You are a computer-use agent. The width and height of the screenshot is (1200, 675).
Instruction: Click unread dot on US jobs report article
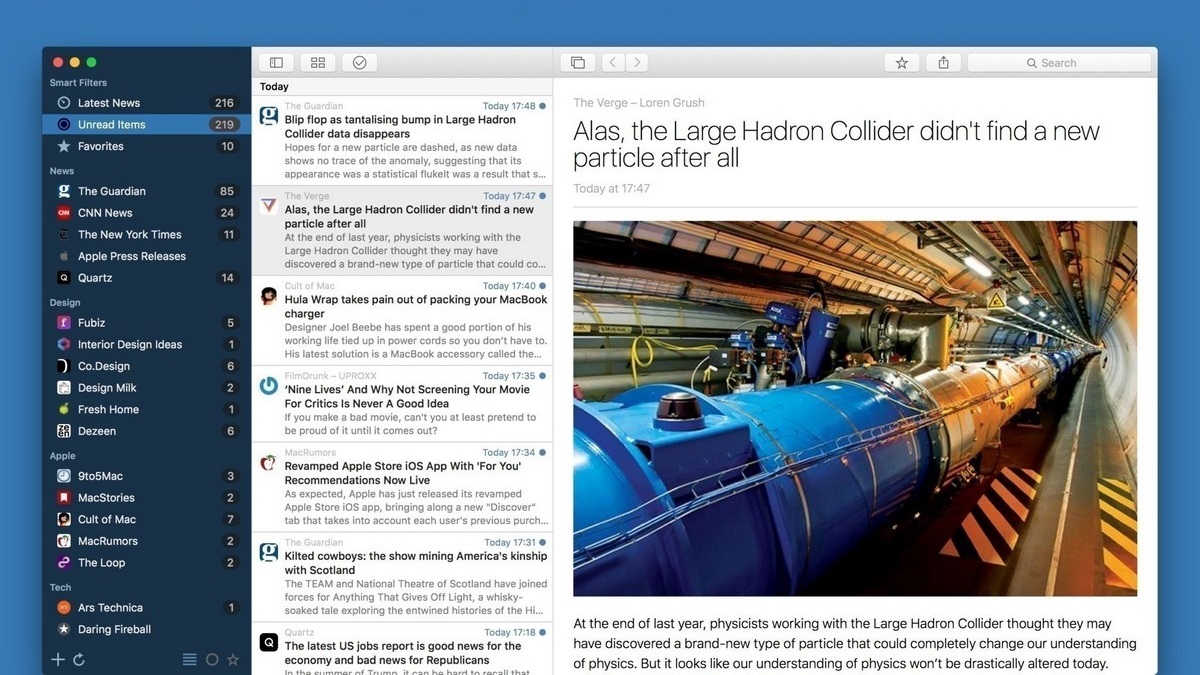[543, 633]
